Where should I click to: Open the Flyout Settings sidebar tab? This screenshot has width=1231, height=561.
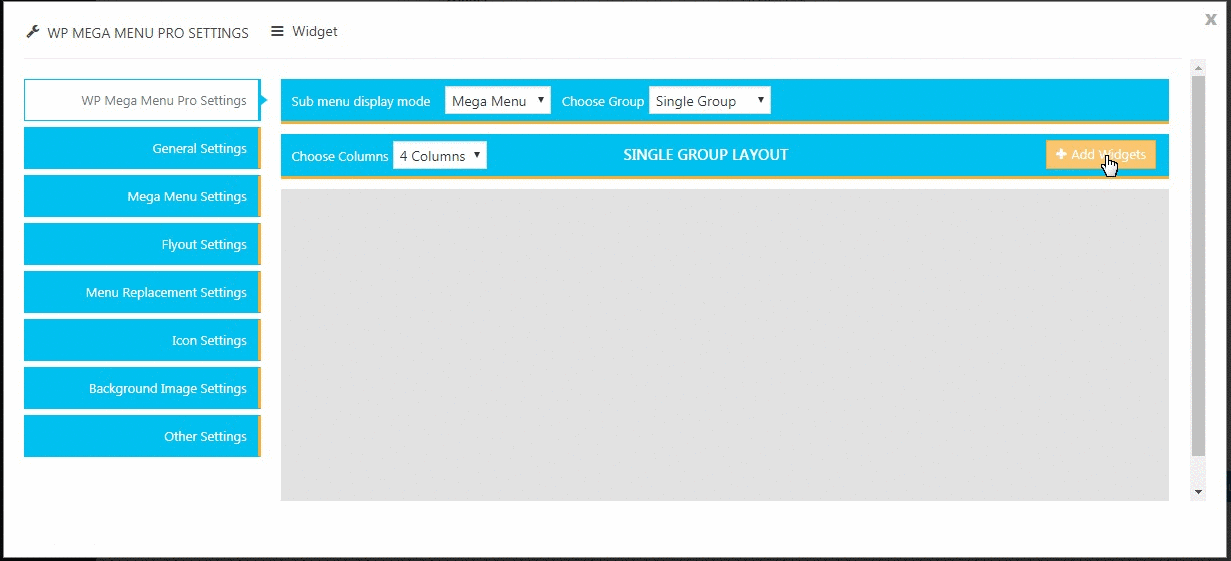click(x=142, y=244)
